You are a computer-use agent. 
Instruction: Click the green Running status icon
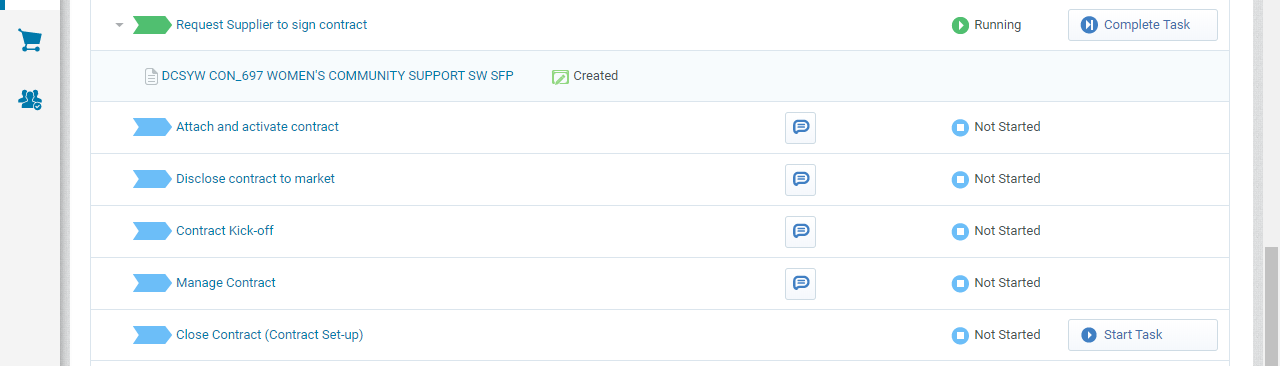tap(960, 25)
